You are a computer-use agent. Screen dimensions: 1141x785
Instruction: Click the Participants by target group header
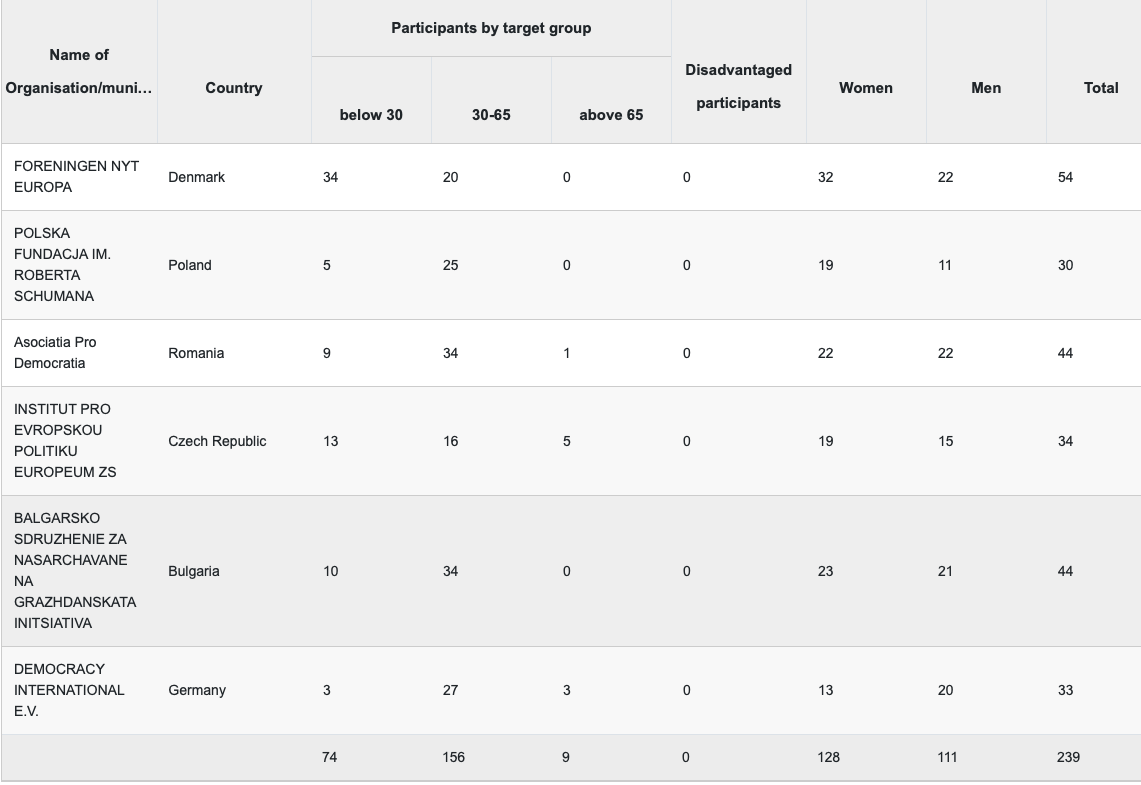491,28
